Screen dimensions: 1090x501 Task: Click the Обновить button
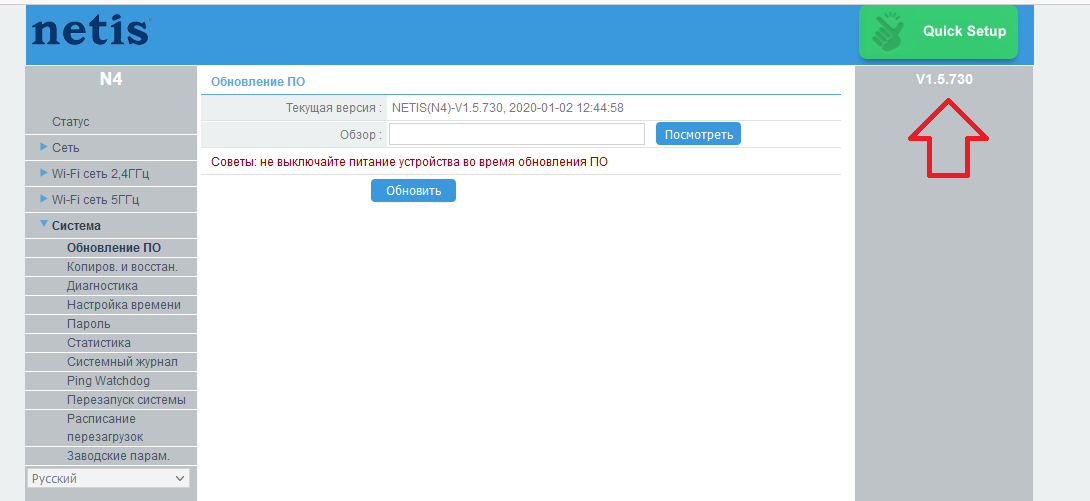(x=414, y=190)
